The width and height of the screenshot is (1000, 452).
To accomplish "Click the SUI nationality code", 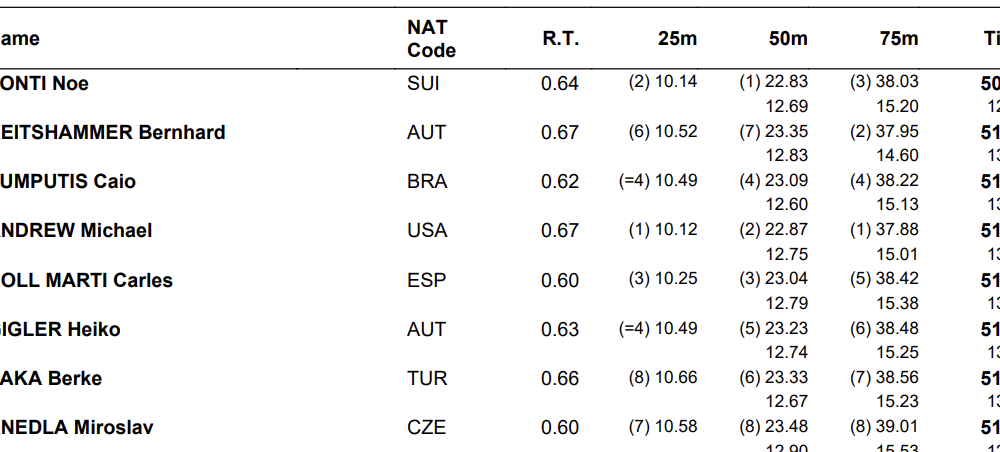I will point(423,83).
